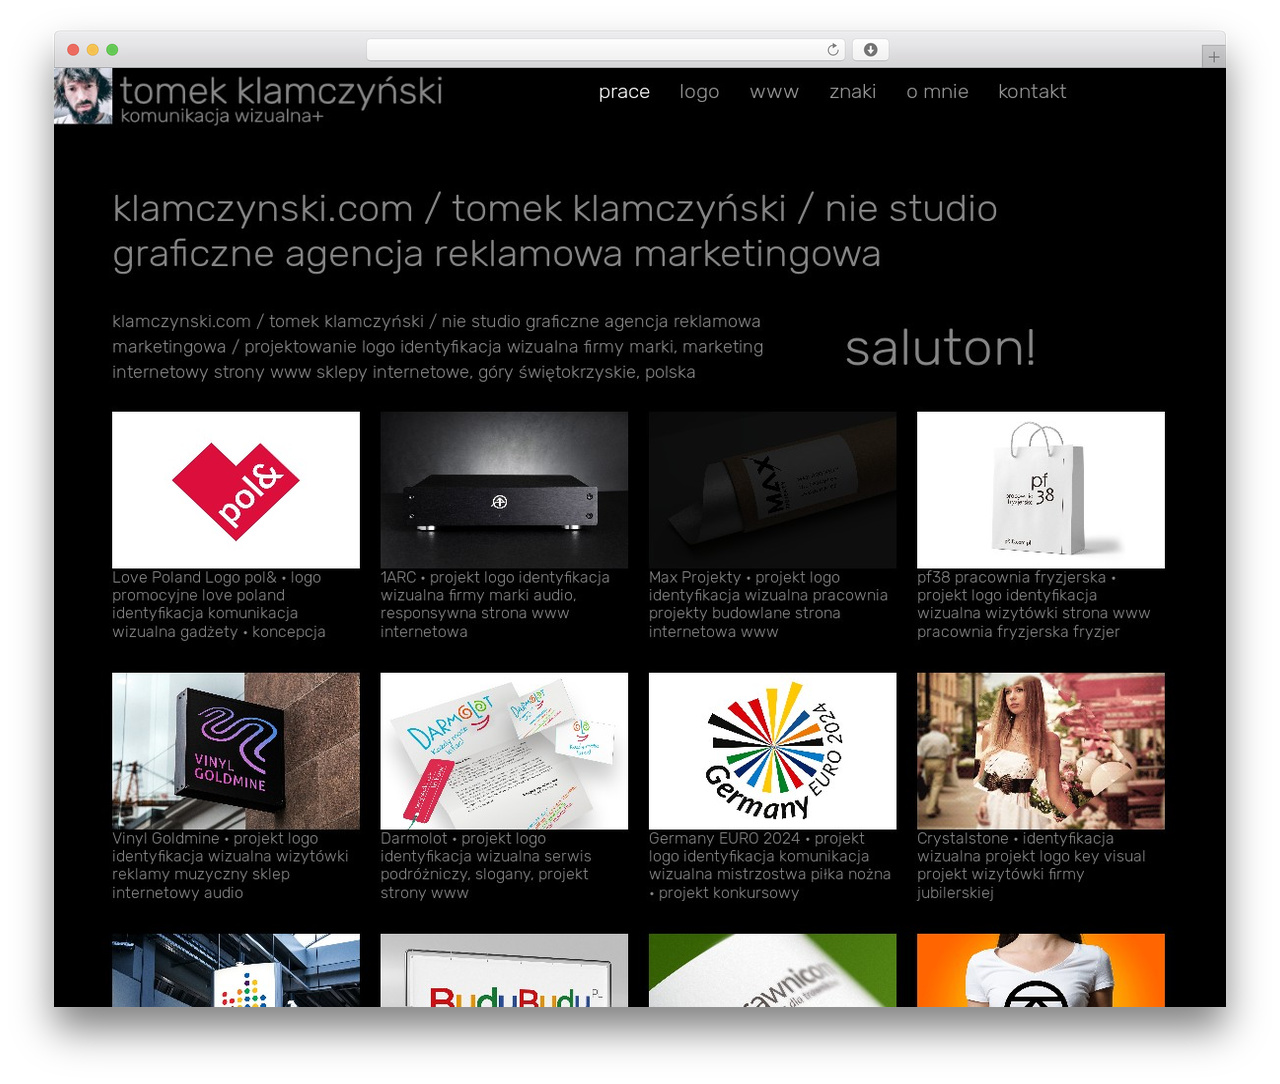1280x1084 pixels.
Task: Open the 1ARC audio device thumbnail
Action: click(504, 490)
